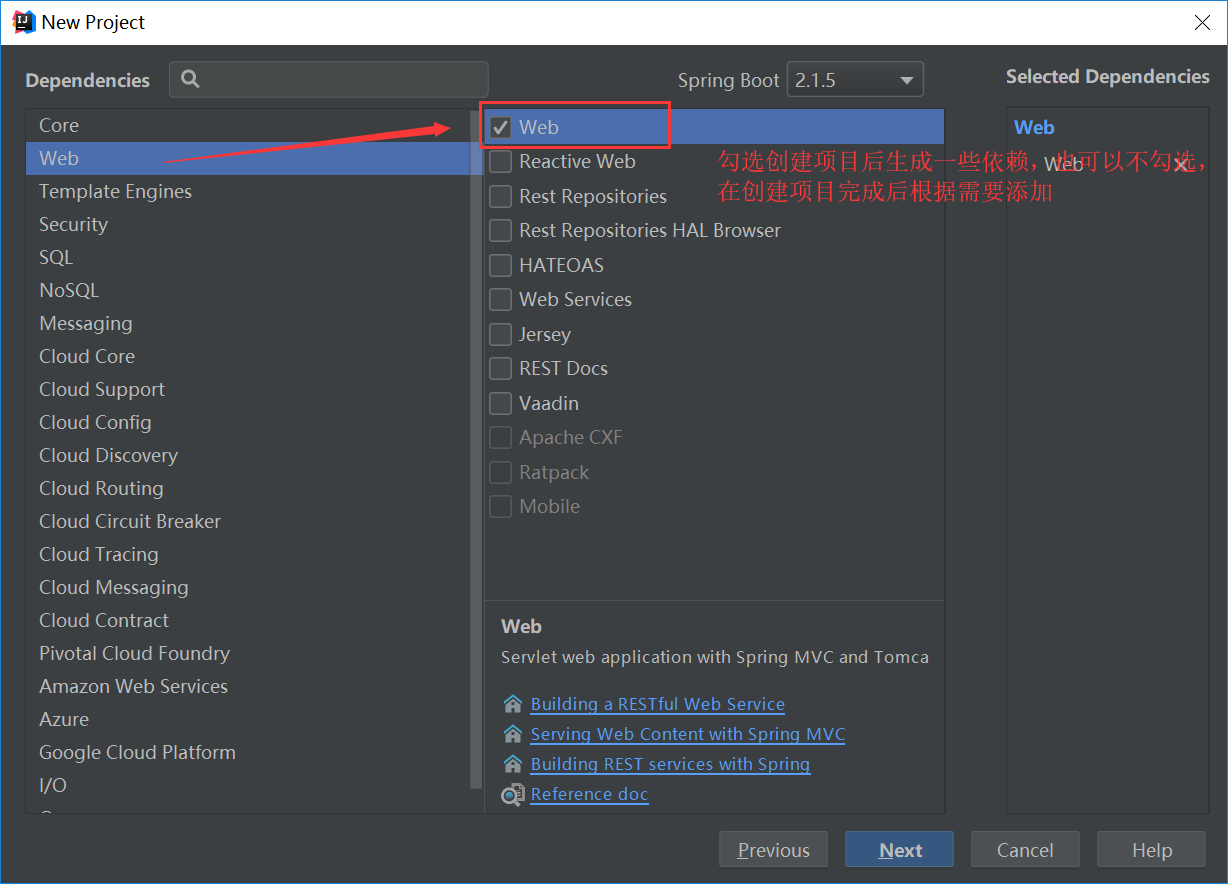Image resolution: width=1228 pixels, height=884 pixels.
Task: Select the Messaging category
Action: click(x=248, y=323)
